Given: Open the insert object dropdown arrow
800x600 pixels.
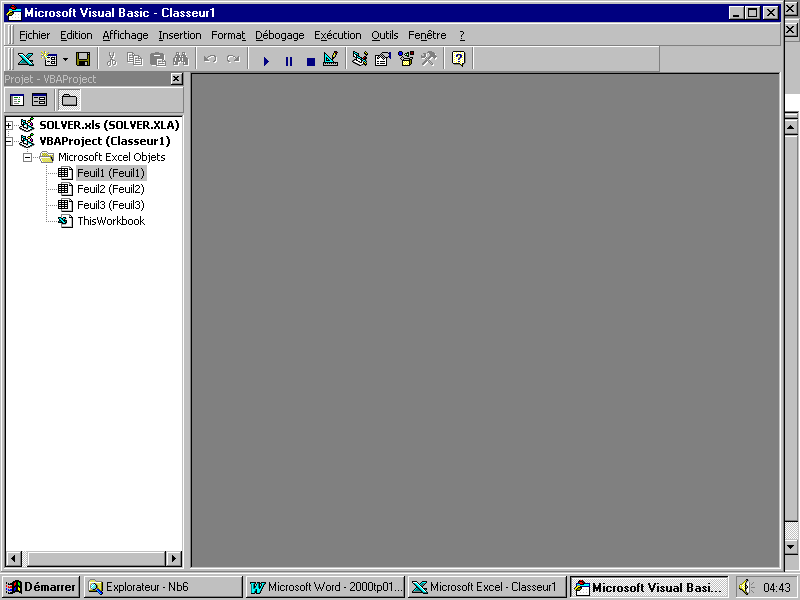Looking at the screenshot, I should (x=65, y=59).
